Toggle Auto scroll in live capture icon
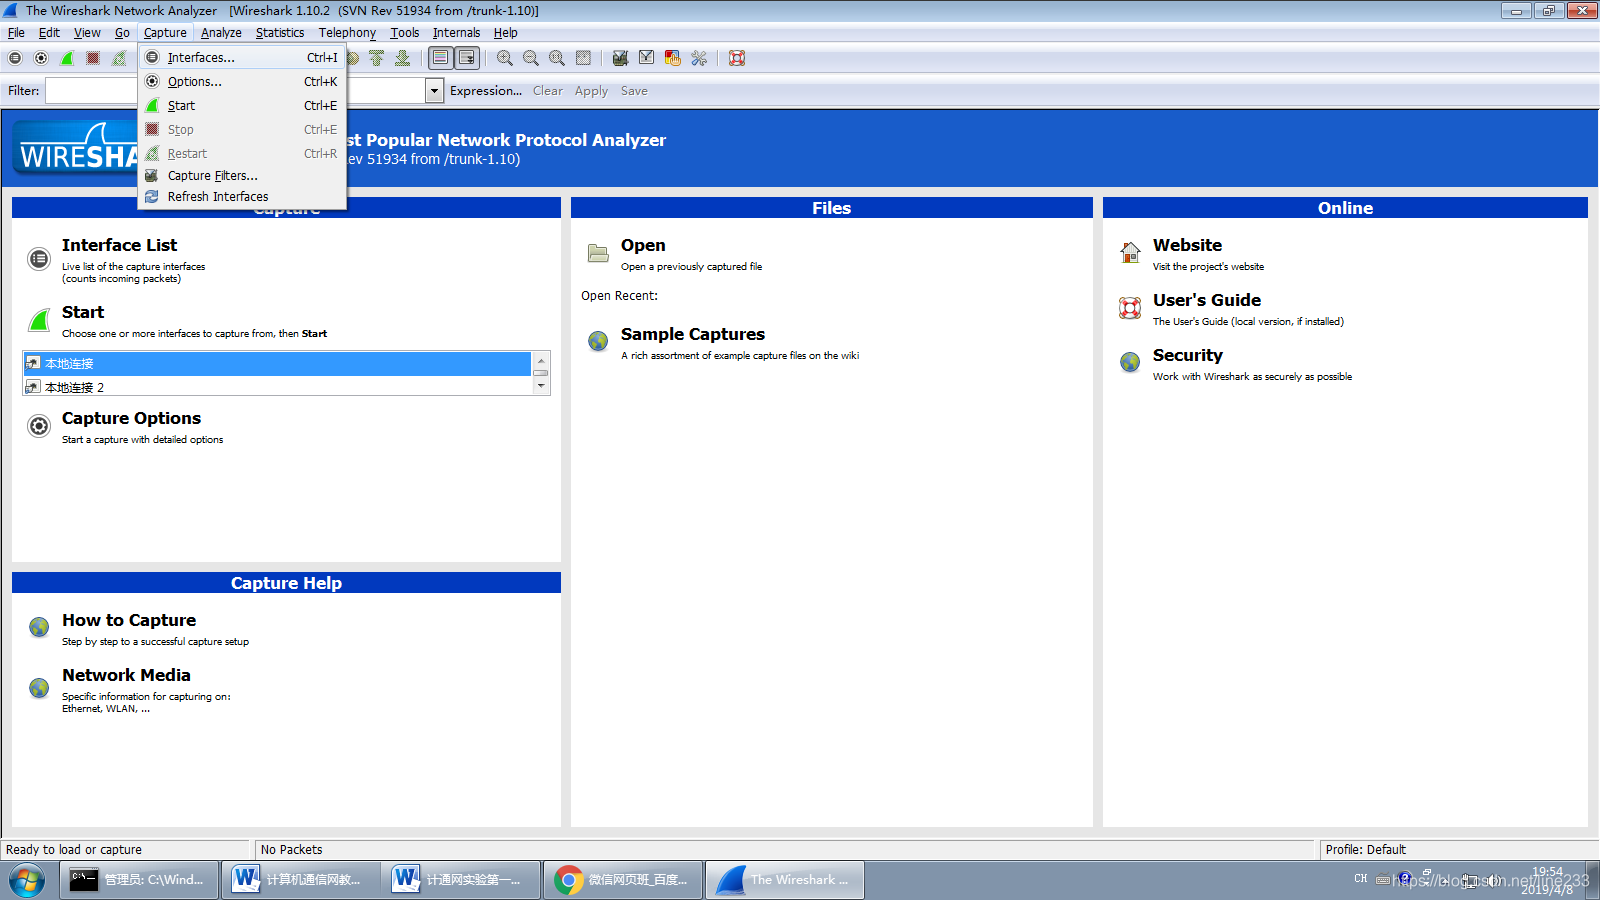The image size is (1600, 900). coord(467,58)
